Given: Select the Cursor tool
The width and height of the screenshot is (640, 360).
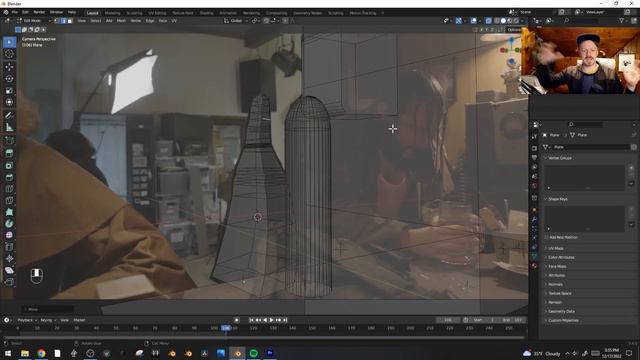Looking at the screenshot, I should click(9, 54).
